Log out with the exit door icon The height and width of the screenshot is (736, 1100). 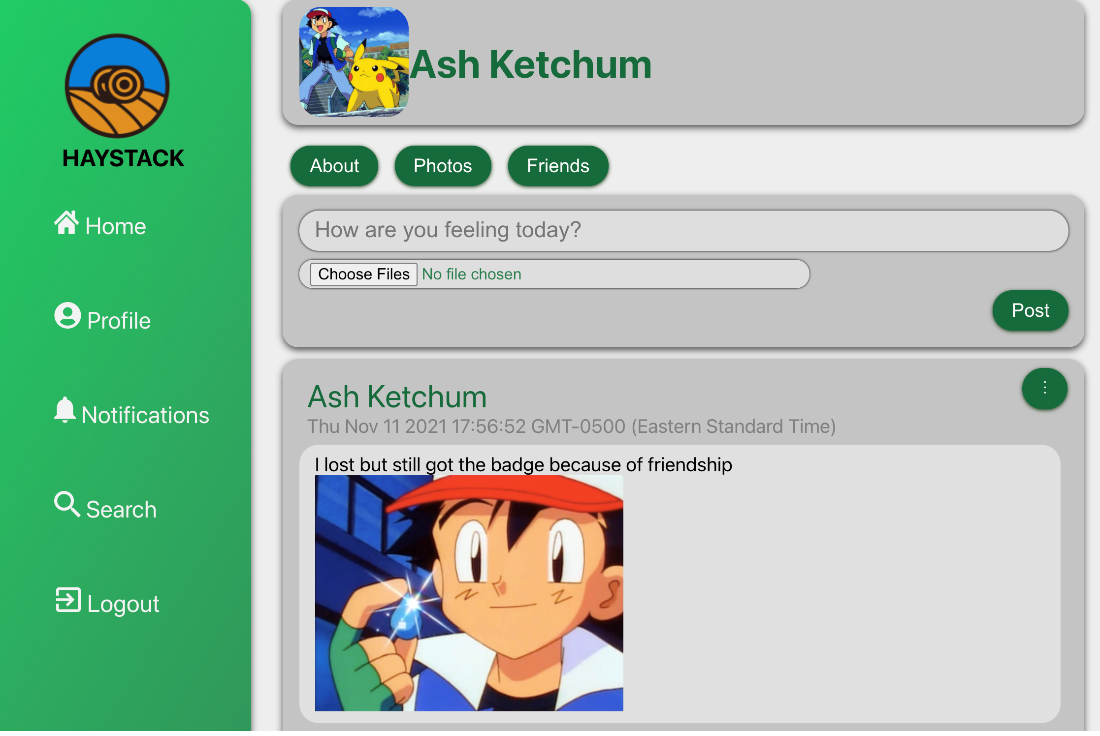(67, 600)
